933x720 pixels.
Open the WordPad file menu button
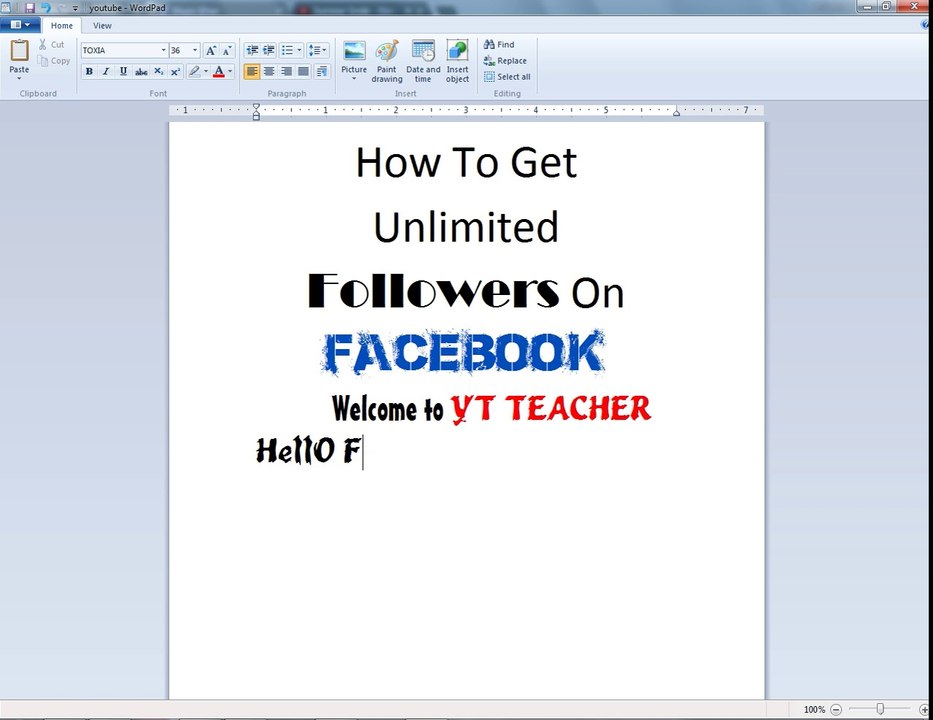(20, 25)
